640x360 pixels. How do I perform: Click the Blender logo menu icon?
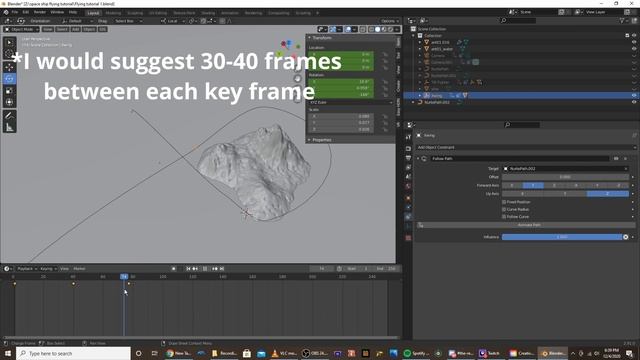[x=6, y=12]
